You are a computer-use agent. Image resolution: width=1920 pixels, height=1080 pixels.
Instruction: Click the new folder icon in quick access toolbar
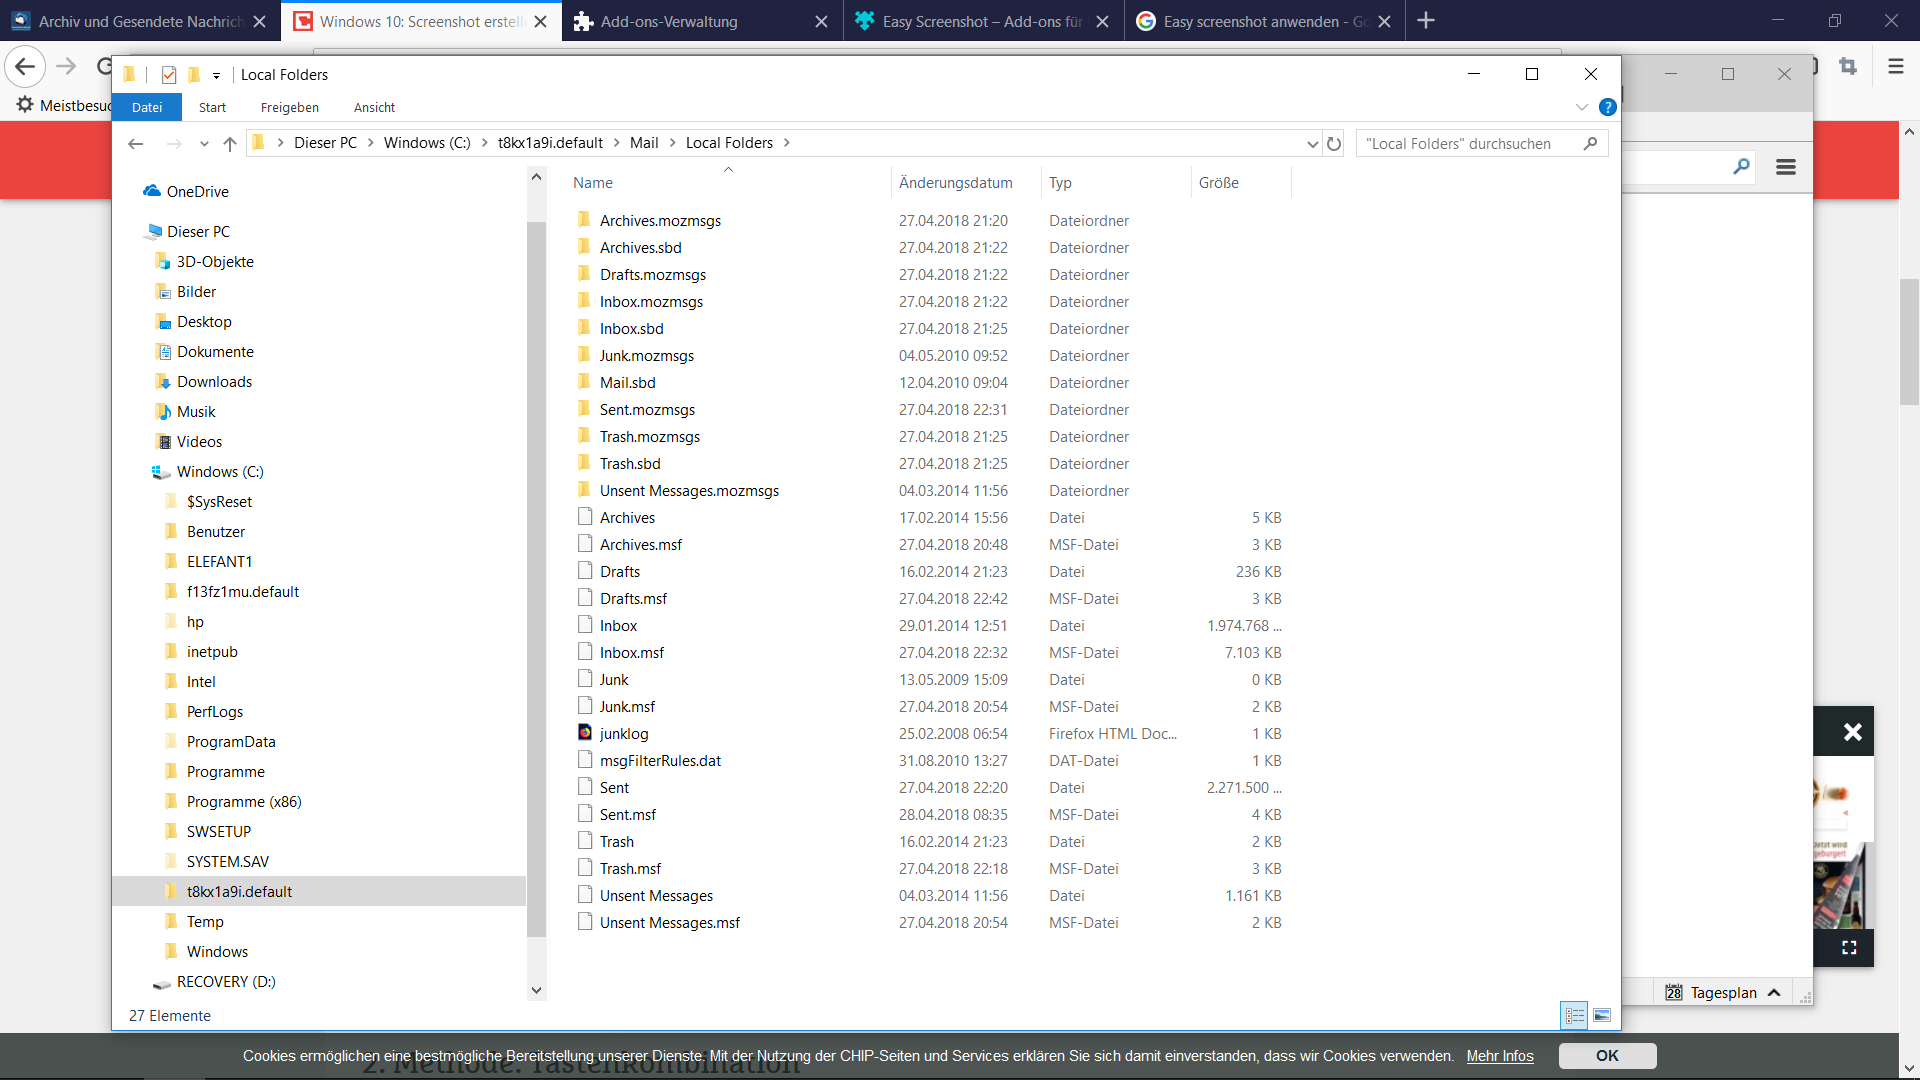point(194,75)
